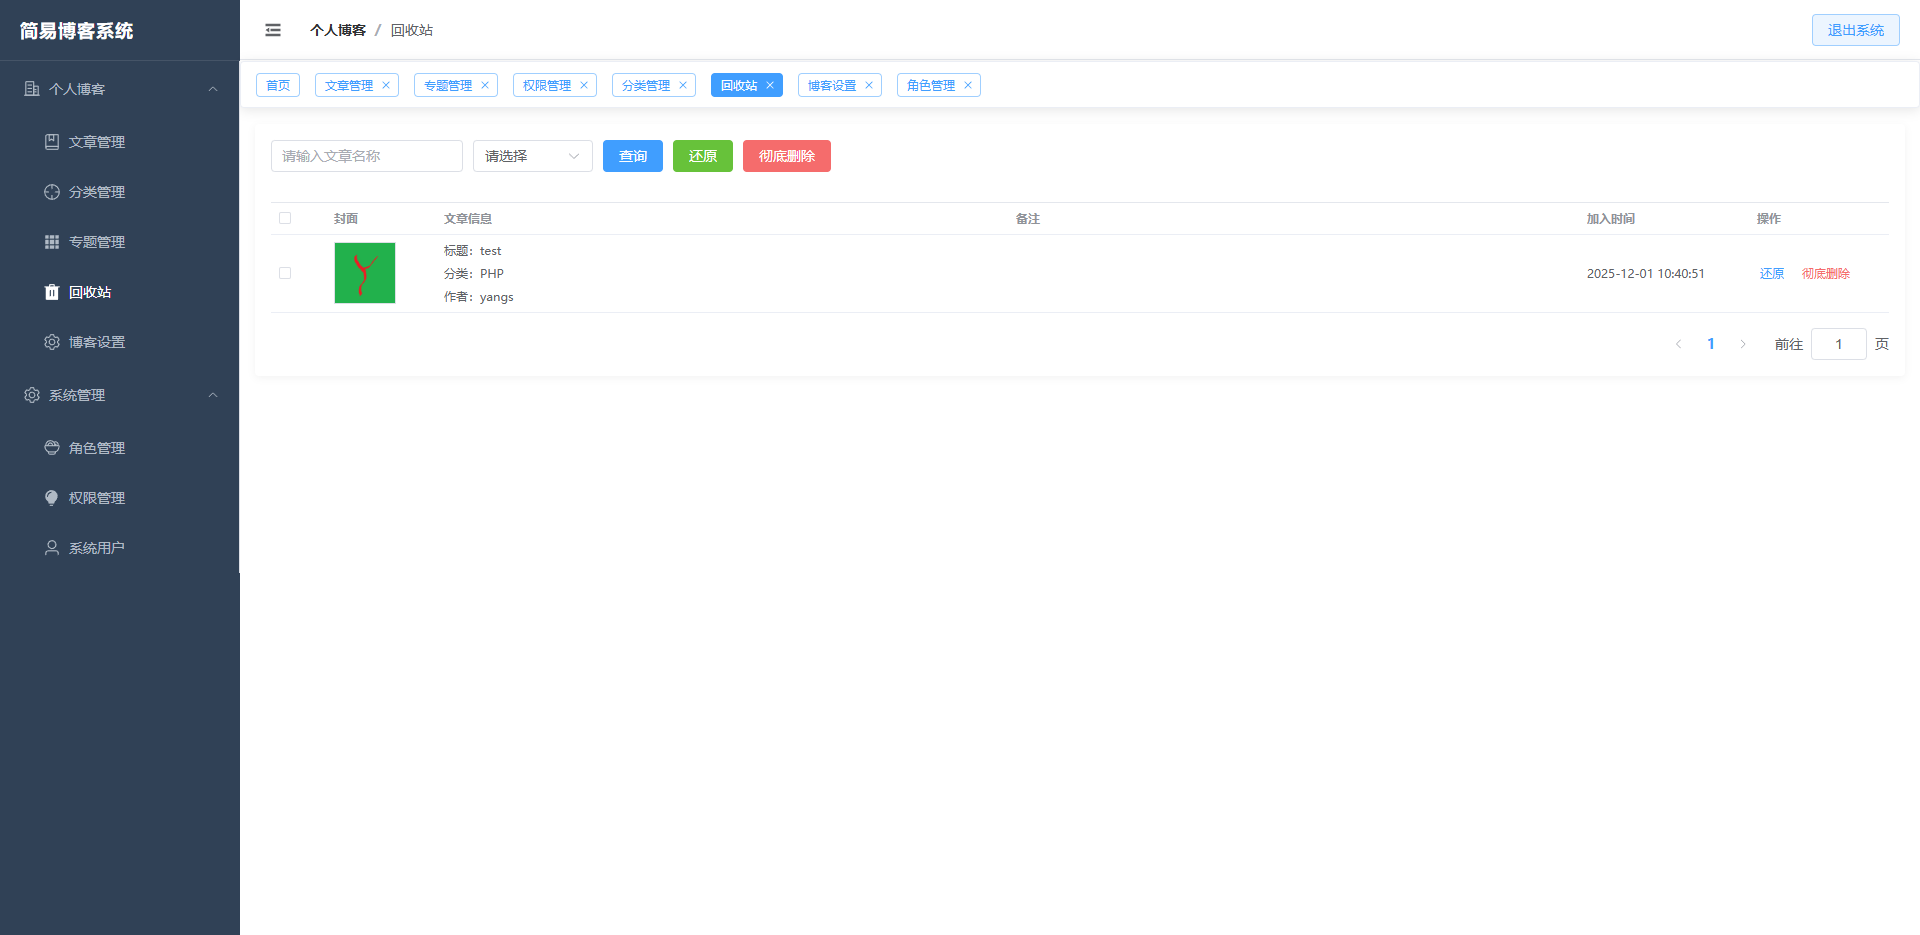
Task: Click the red 彻底删除 toolbar button
Action: coord(787,156)
